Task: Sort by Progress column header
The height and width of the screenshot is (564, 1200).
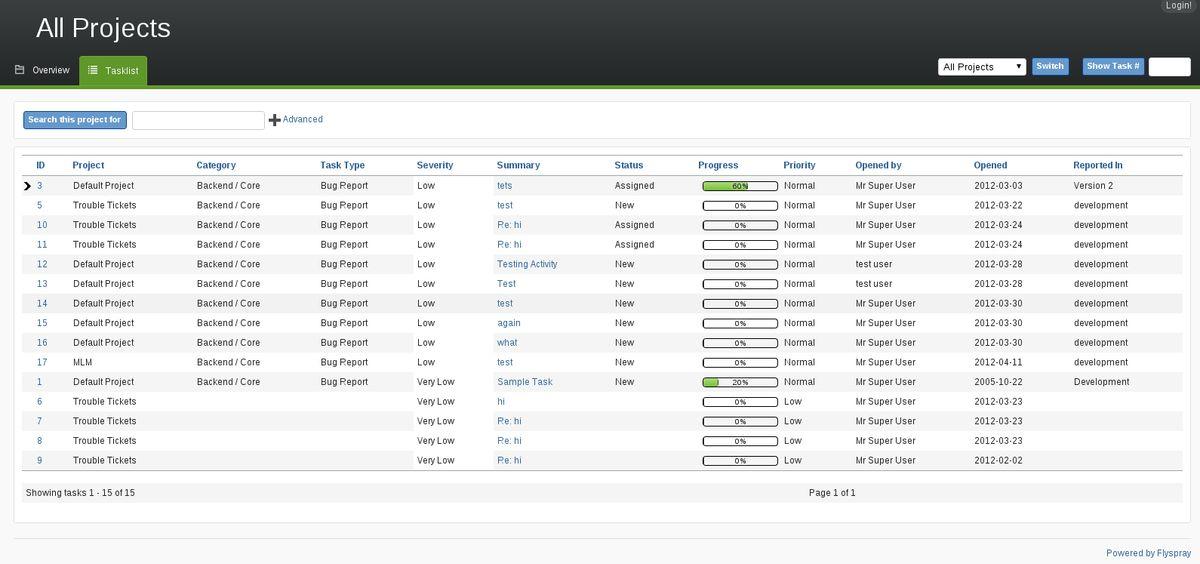Action: pyautogui.click(x=718, y=165)
